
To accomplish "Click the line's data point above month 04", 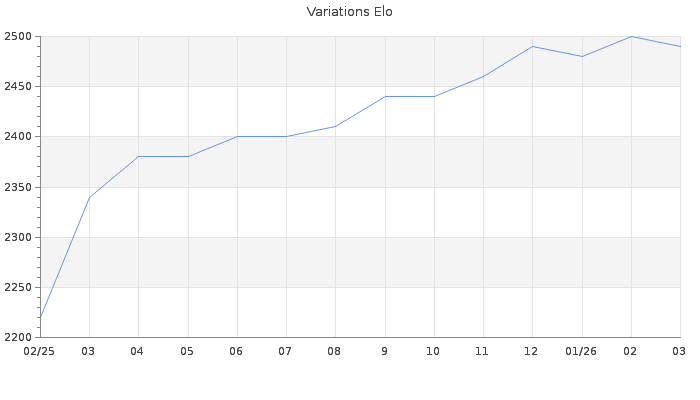I will pyautogui.click(x=138, y=157).
